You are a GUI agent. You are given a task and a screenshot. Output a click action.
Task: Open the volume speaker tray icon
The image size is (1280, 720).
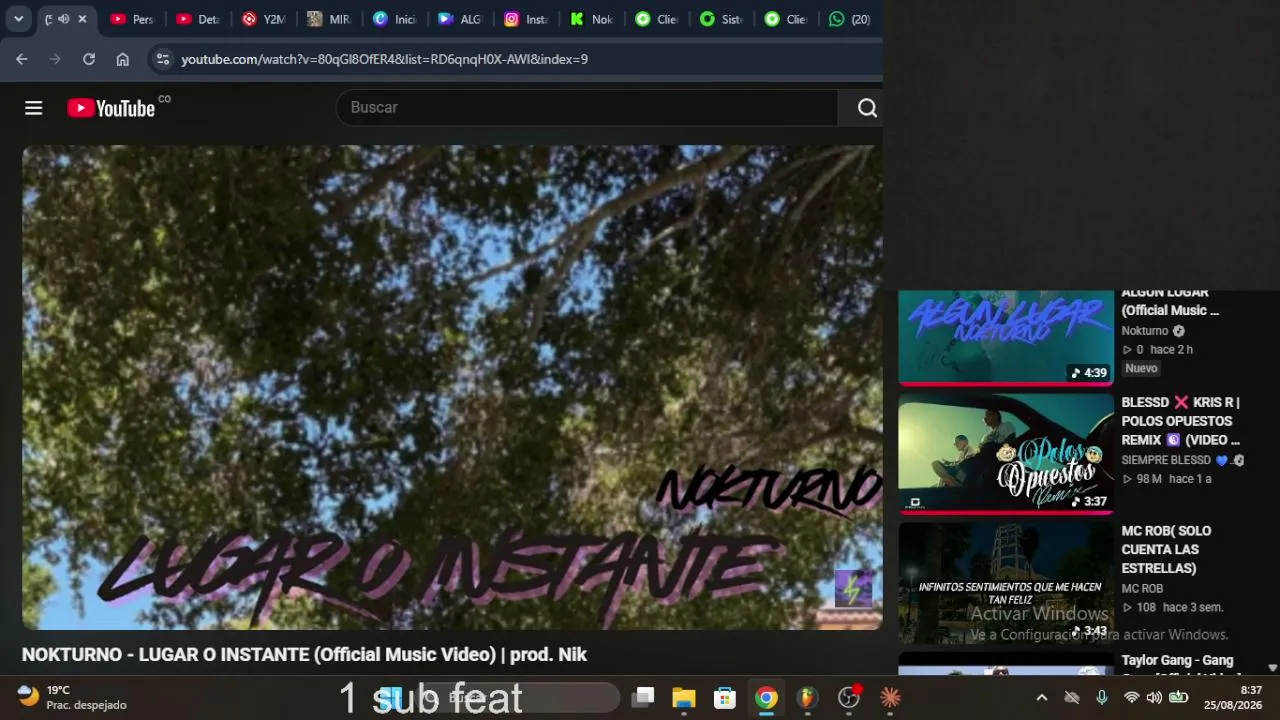[x=1154, y=697]
